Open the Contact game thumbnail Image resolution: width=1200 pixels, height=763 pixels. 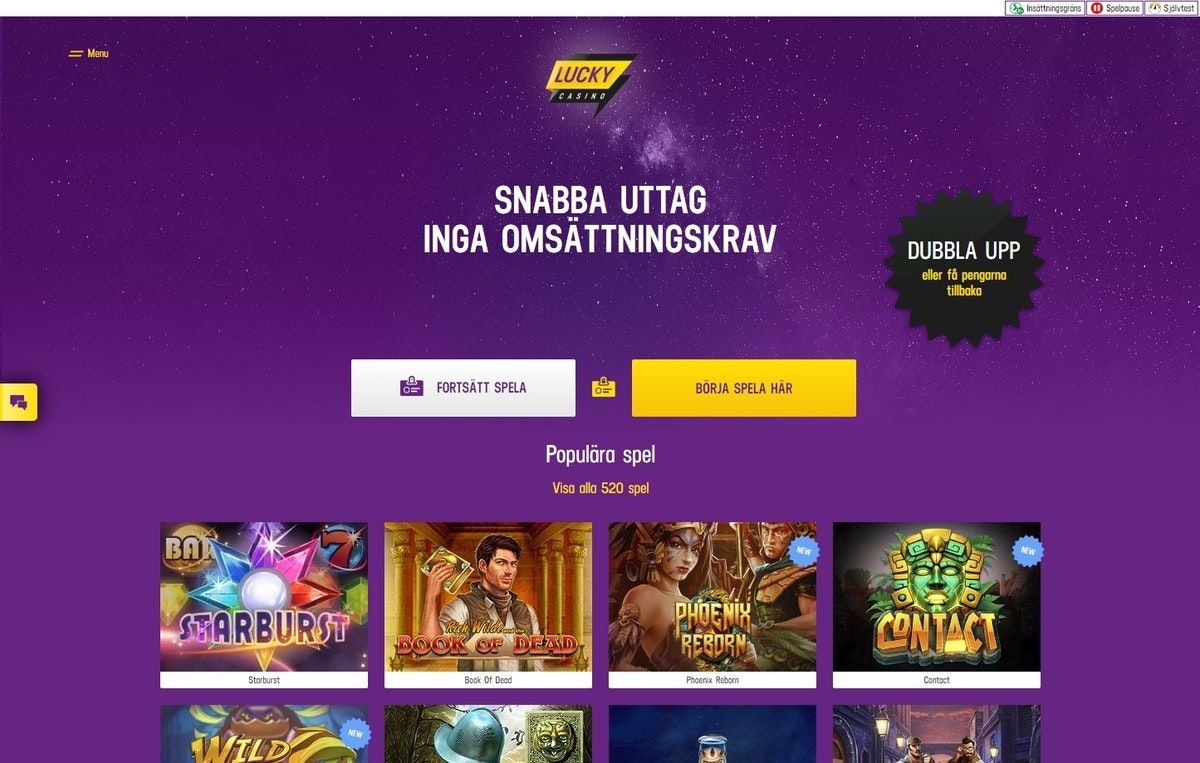pyautogui.click(x=936, y=605)
